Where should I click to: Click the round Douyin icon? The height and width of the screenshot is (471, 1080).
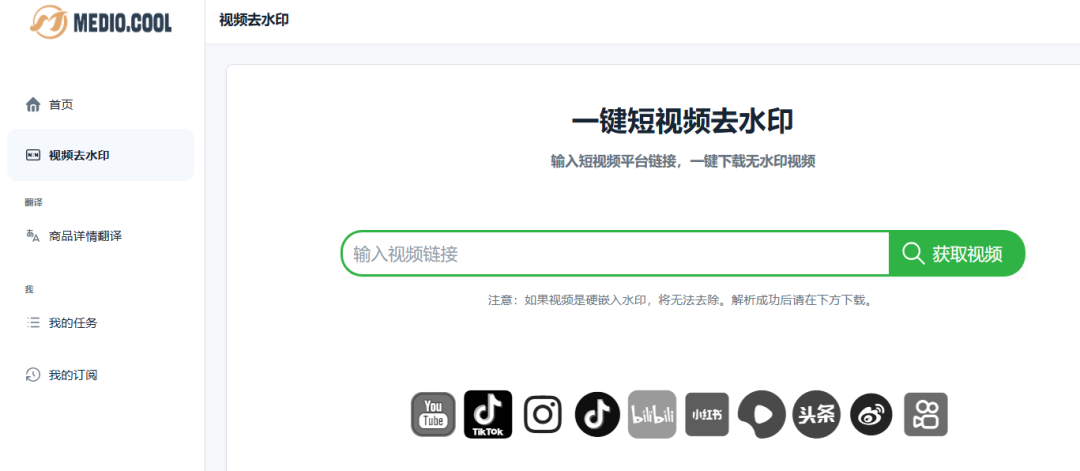tap(597, 415)
